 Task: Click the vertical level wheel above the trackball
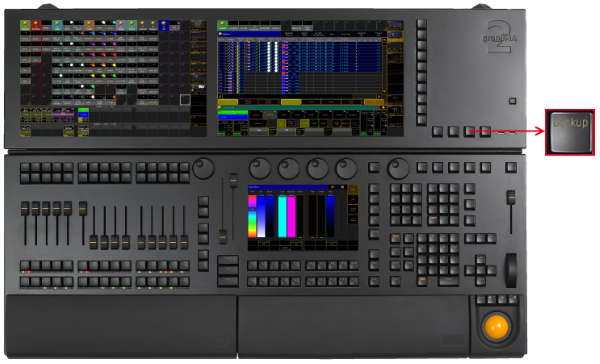pyautogui.click(x=511, y=270)
